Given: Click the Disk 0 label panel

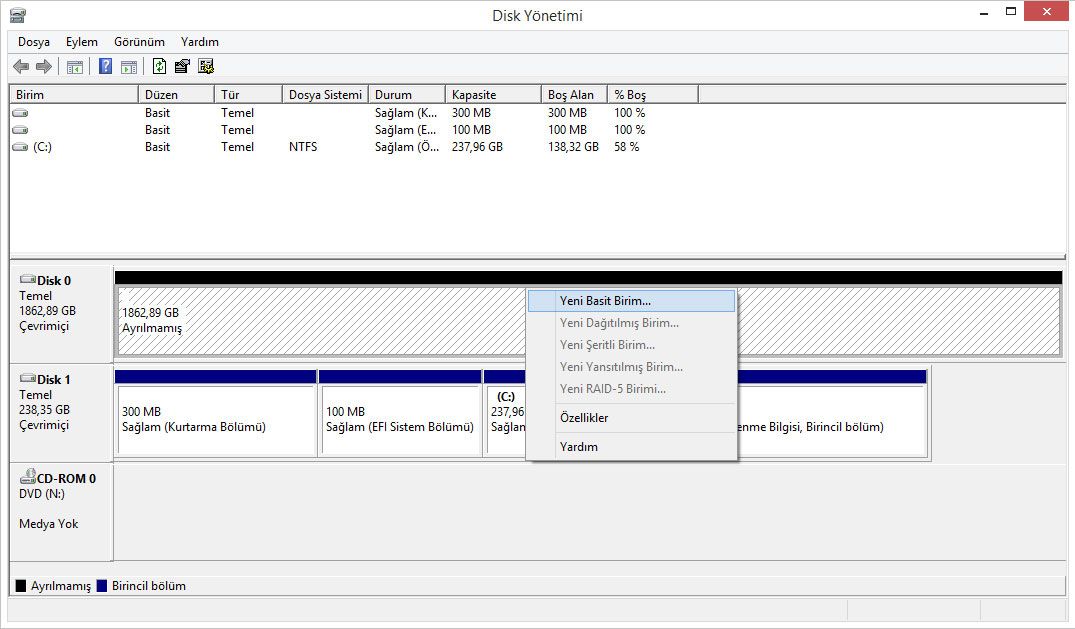Looking at the screenshot, I should (x=61, y=315).
